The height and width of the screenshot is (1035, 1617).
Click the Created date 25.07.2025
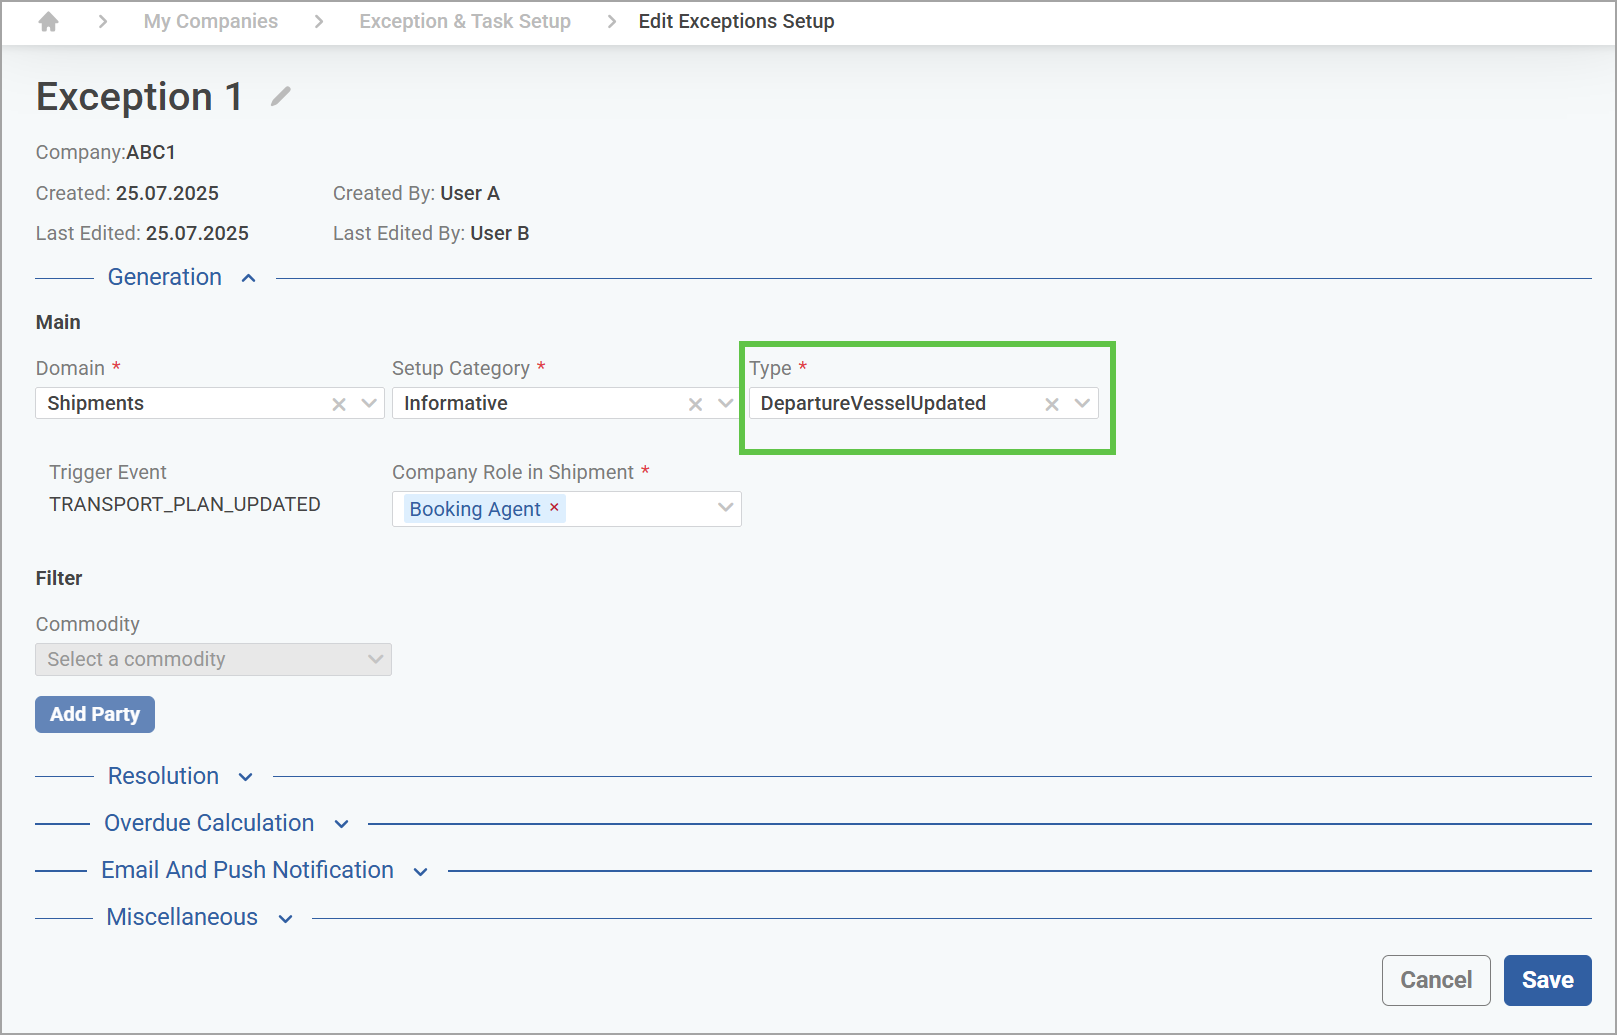167,193
